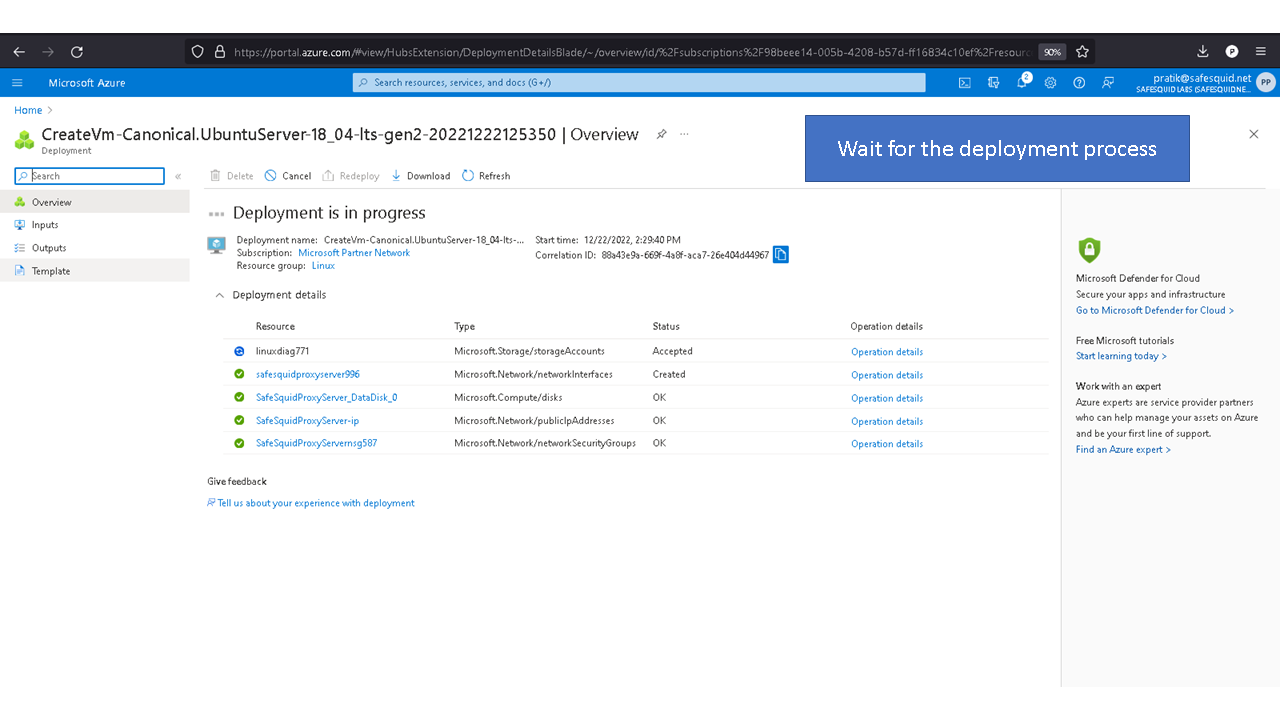Select Template in the left menu
This screenshot has width=1280, height=720.
pyautogui.click(x=94, y=271)
